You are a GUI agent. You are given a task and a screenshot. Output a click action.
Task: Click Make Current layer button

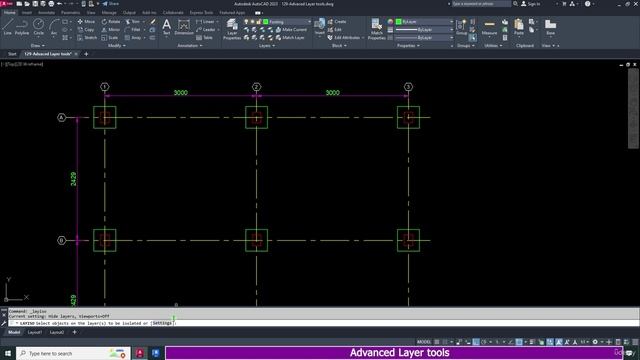291,30
